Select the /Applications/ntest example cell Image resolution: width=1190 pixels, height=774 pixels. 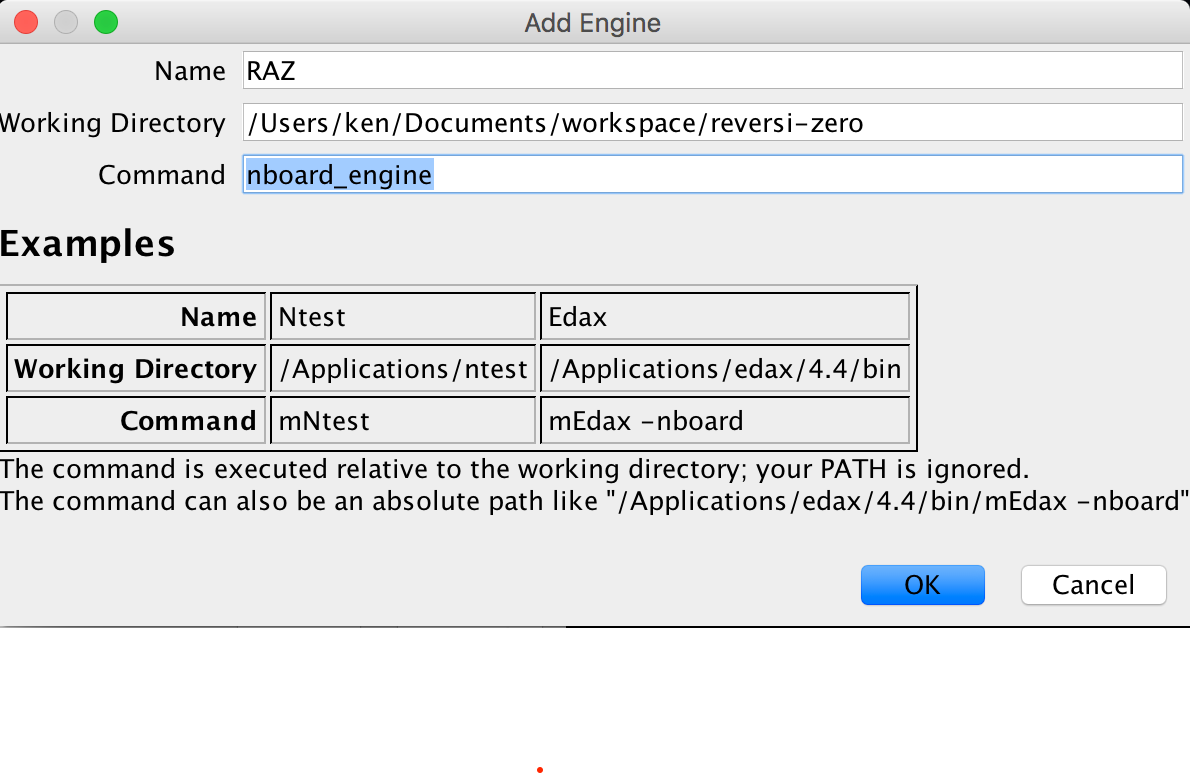pyautogui.click(x=403, y=369)
